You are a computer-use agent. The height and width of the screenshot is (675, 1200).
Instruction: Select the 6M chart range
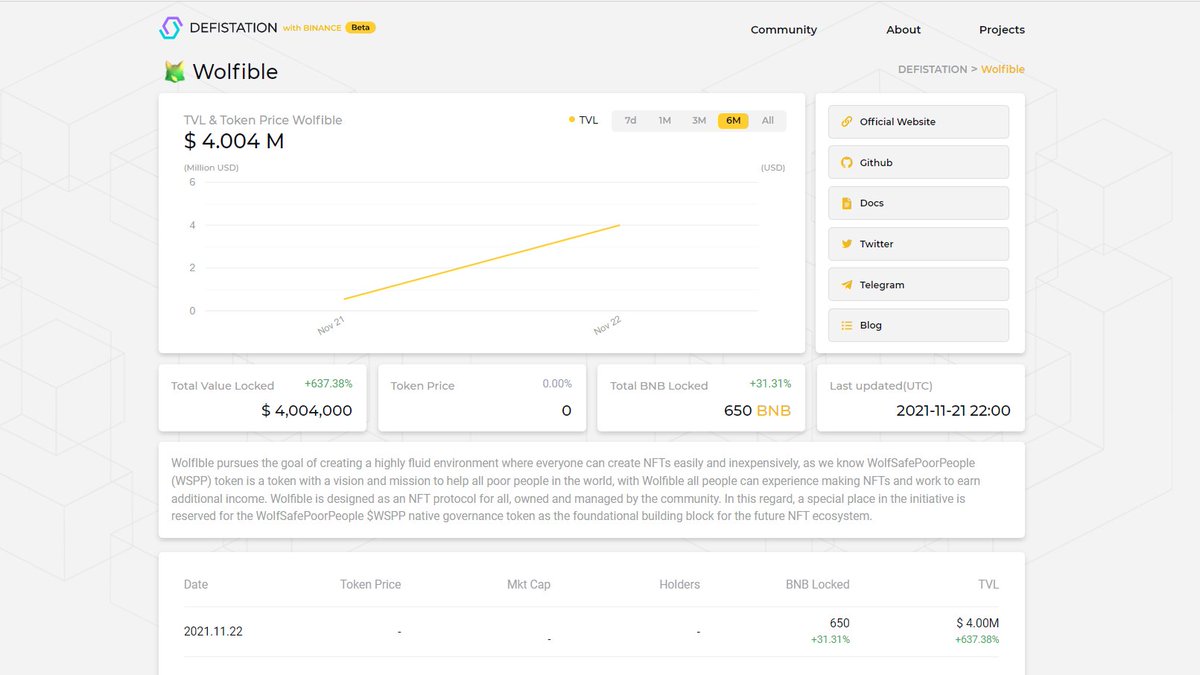[x=733, y=120]
